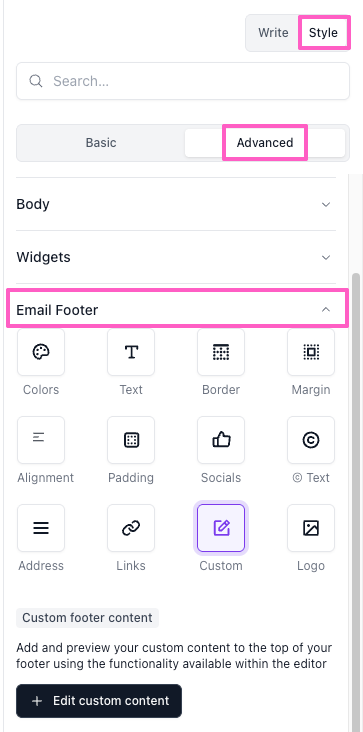Screen dimensions: 363x732
Task: Open the Alignment option icon
Action: coord(41,440)
